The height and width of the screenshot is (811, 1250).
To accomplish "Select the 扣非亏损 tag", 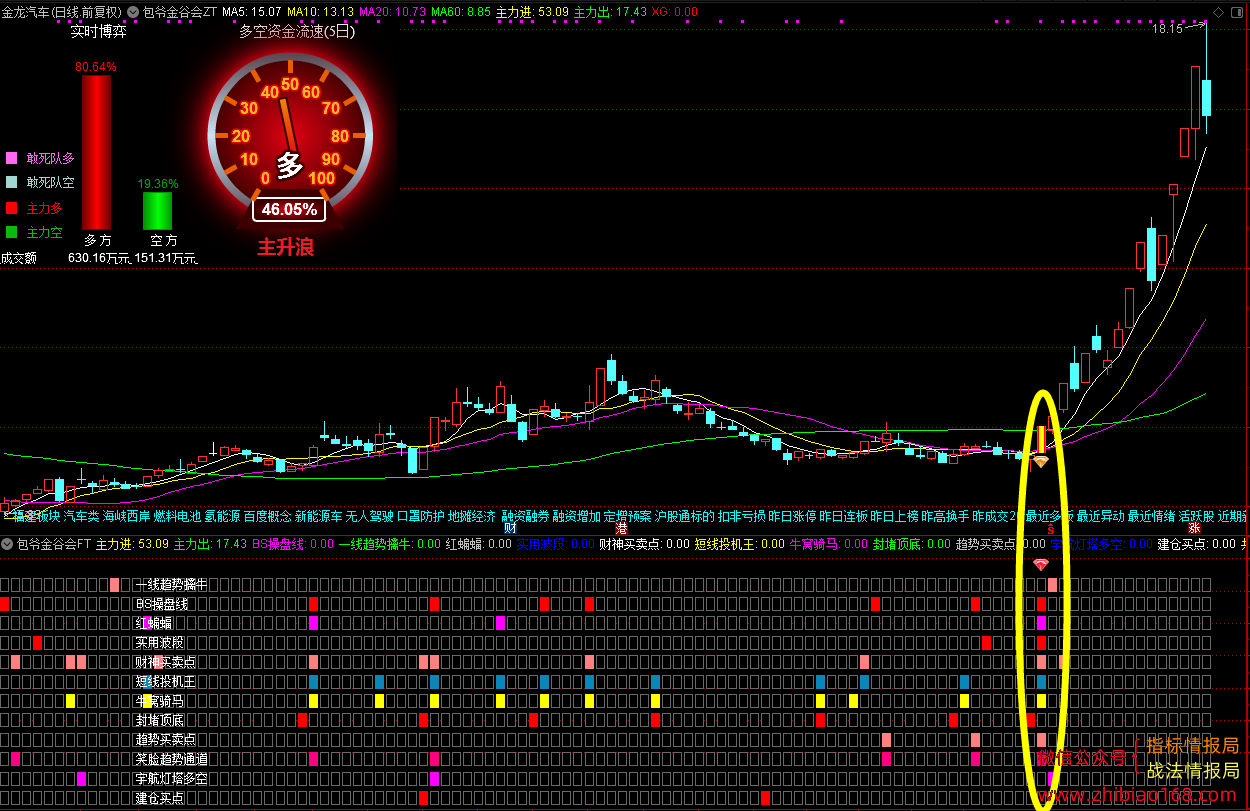I will (x=742, y=517).
